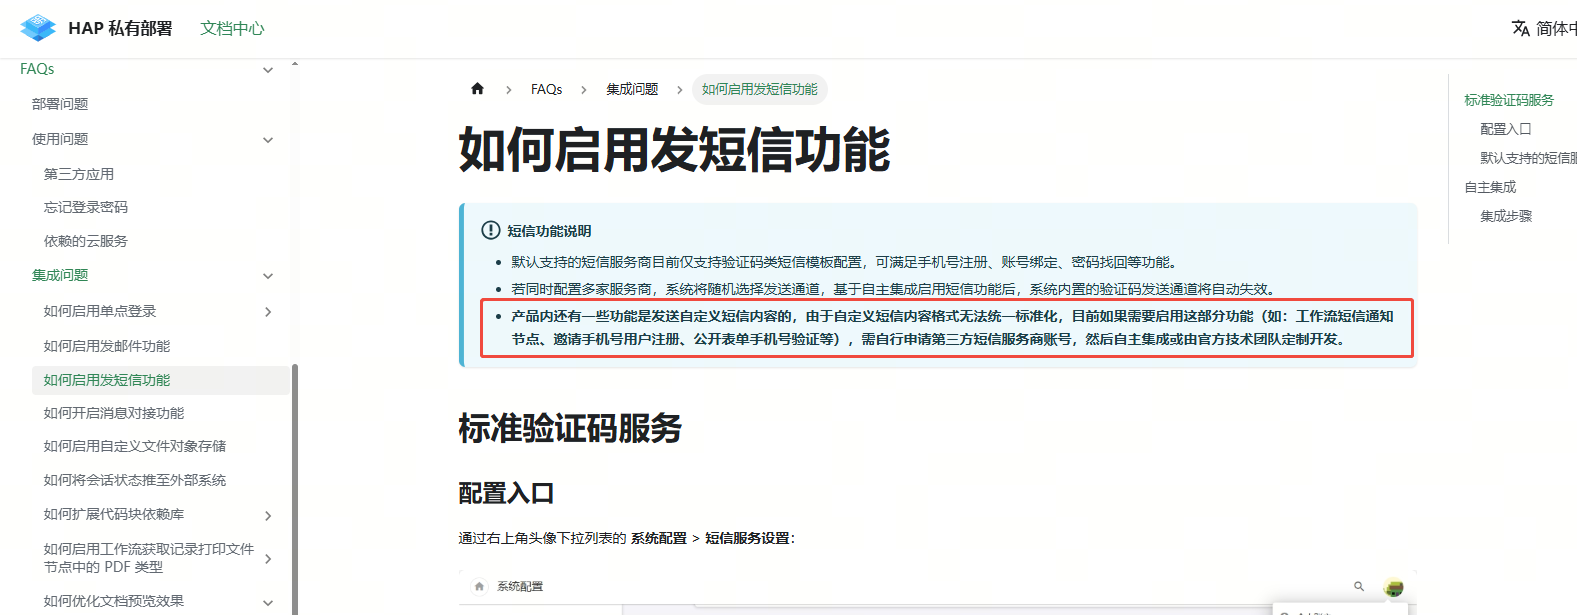Expand the 如何启用单点登录 chevron
Screen dimensions: 1577x615
tap(268, 312)
